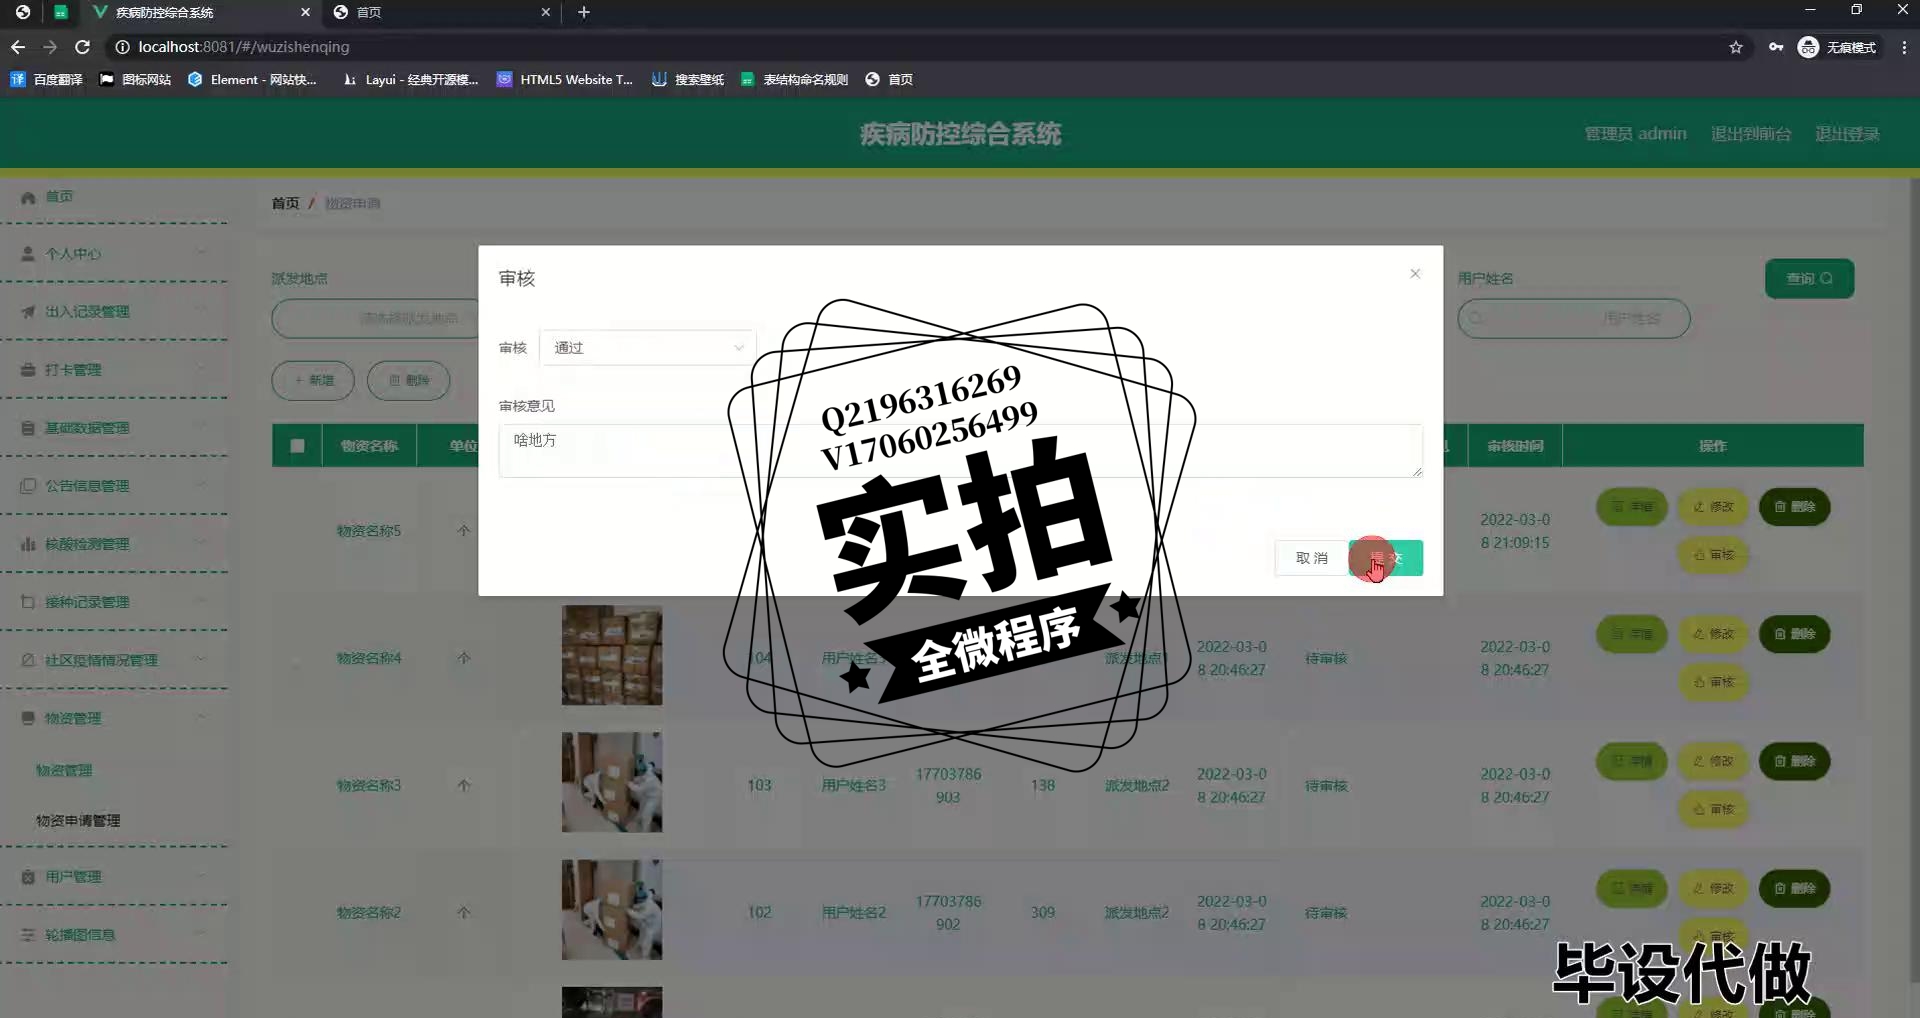Image resolution: width=1920 pixels, height=1018 pixels.
Task: Click into the 审核意见 text area
Action: pos(960,451)
